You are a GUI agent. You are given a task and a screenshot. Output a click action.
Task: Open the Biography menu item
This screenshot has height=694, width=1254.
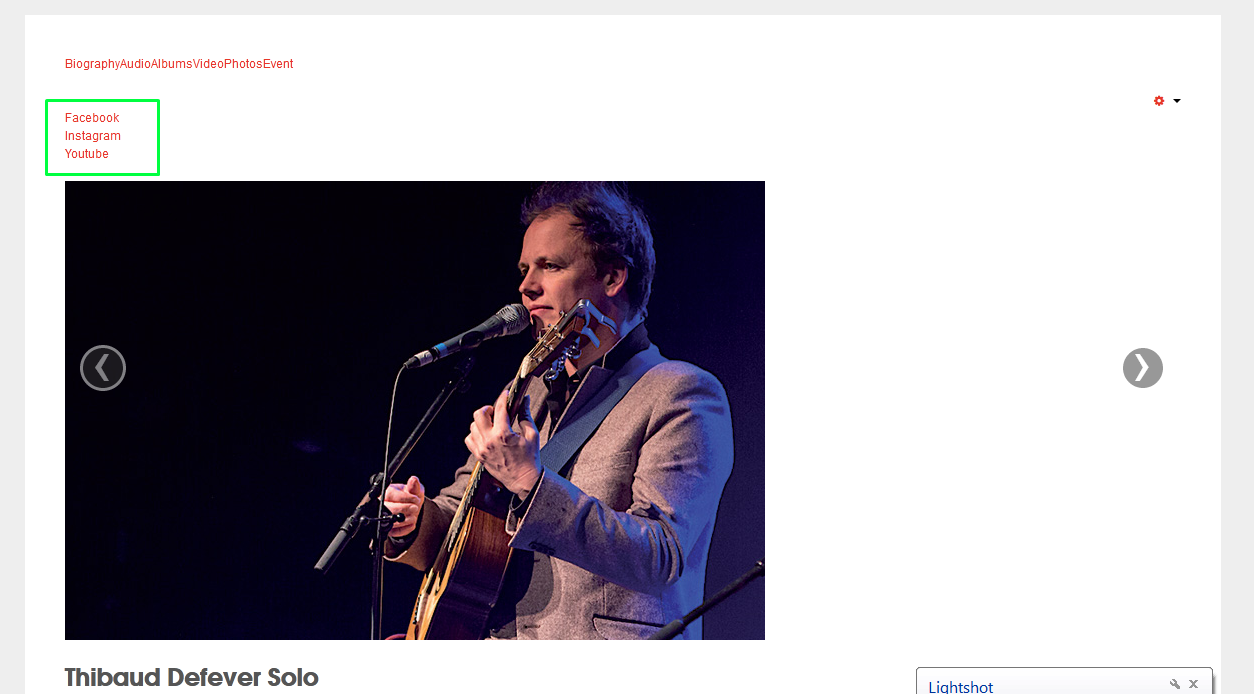(92, 64)
